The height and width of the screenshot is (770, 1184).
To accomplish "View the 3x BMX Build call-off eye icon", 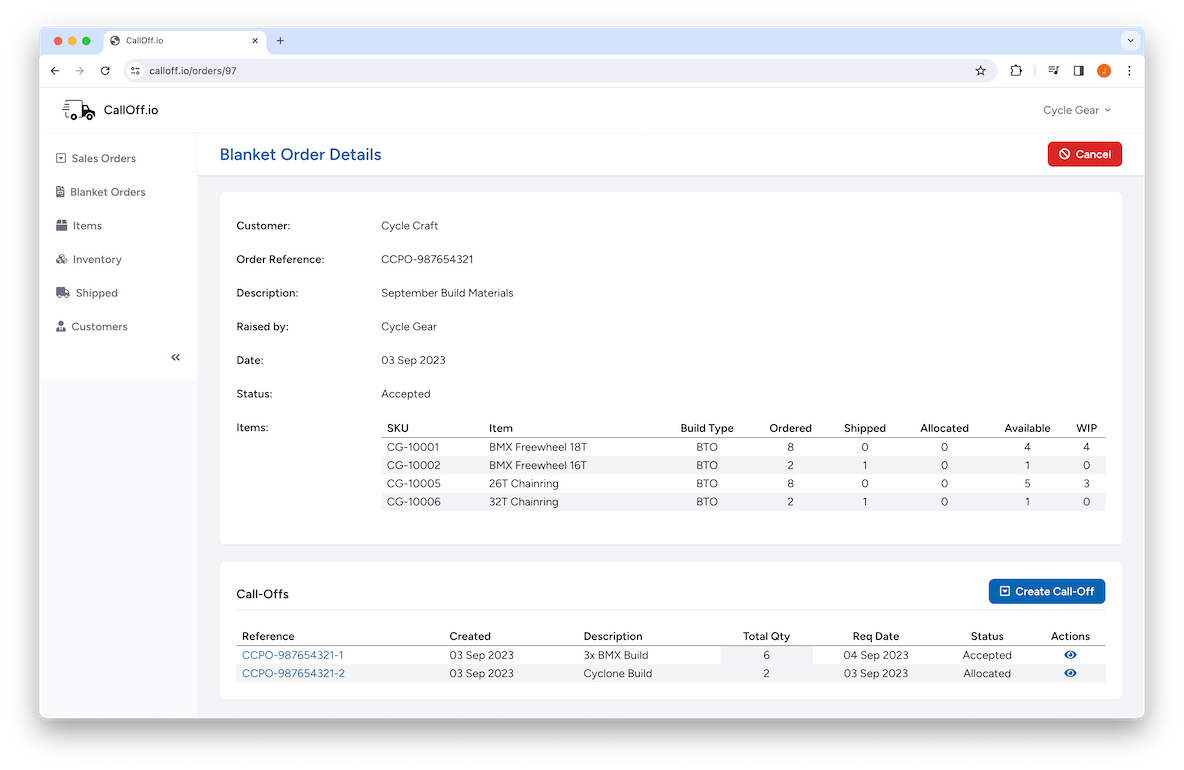I will 1070,654.
